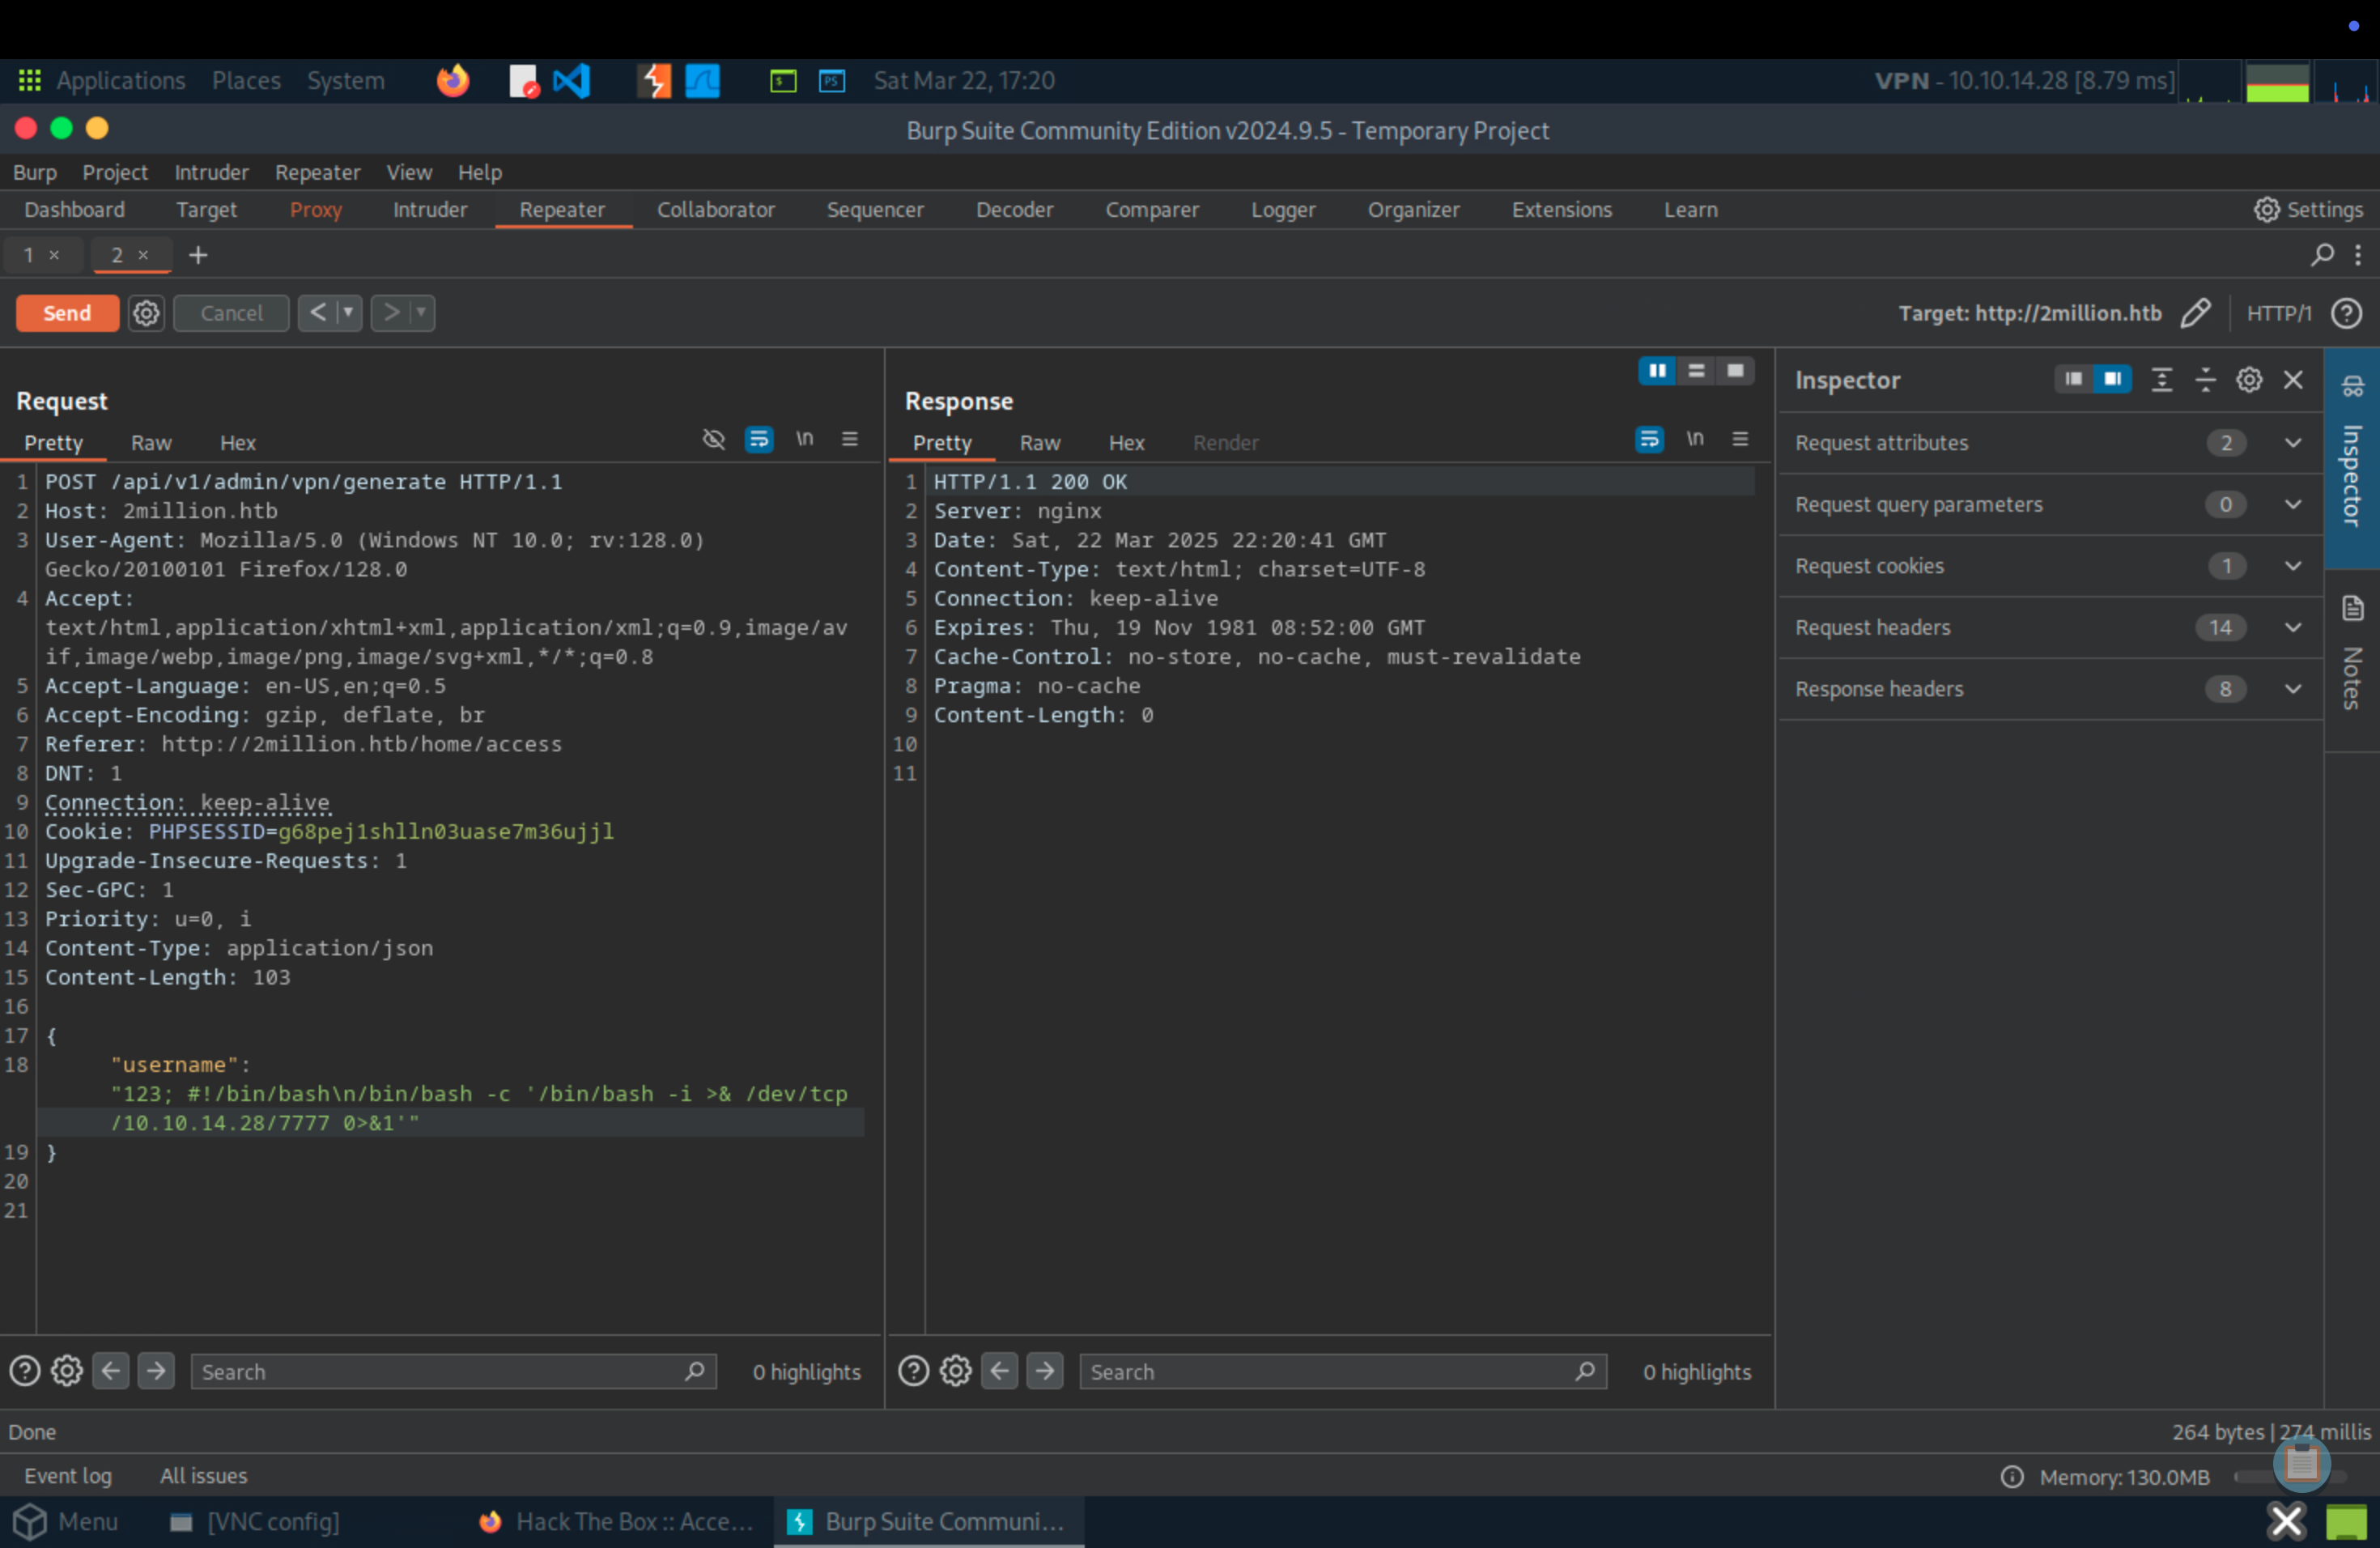
Task: Open Response search settings gear
Action: pyautogui.click(x=955, y=1370)
